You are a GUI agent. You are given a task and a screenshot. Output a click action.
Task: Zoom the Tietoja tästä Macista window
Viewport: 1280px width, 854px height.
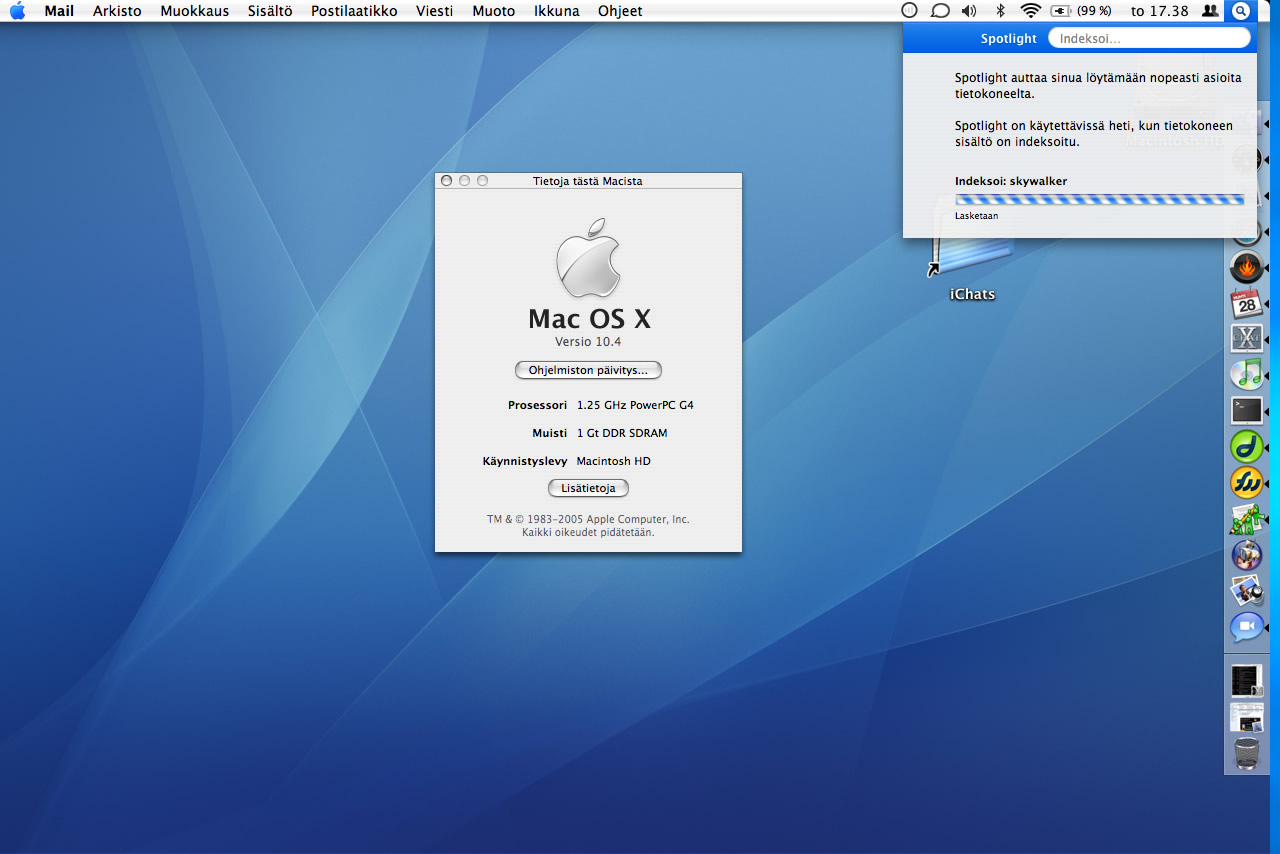[483, 181]
